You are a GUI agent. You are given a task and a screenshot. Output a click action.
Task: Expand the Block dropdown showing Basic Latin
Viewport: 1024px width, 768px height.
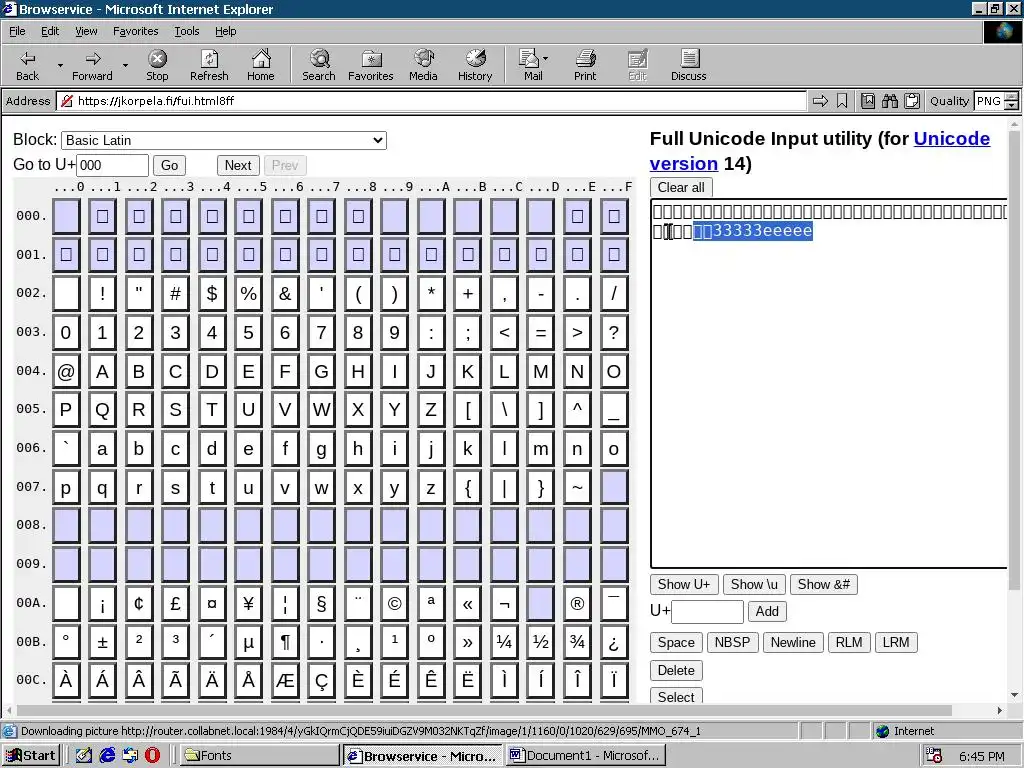coord(224,140)
